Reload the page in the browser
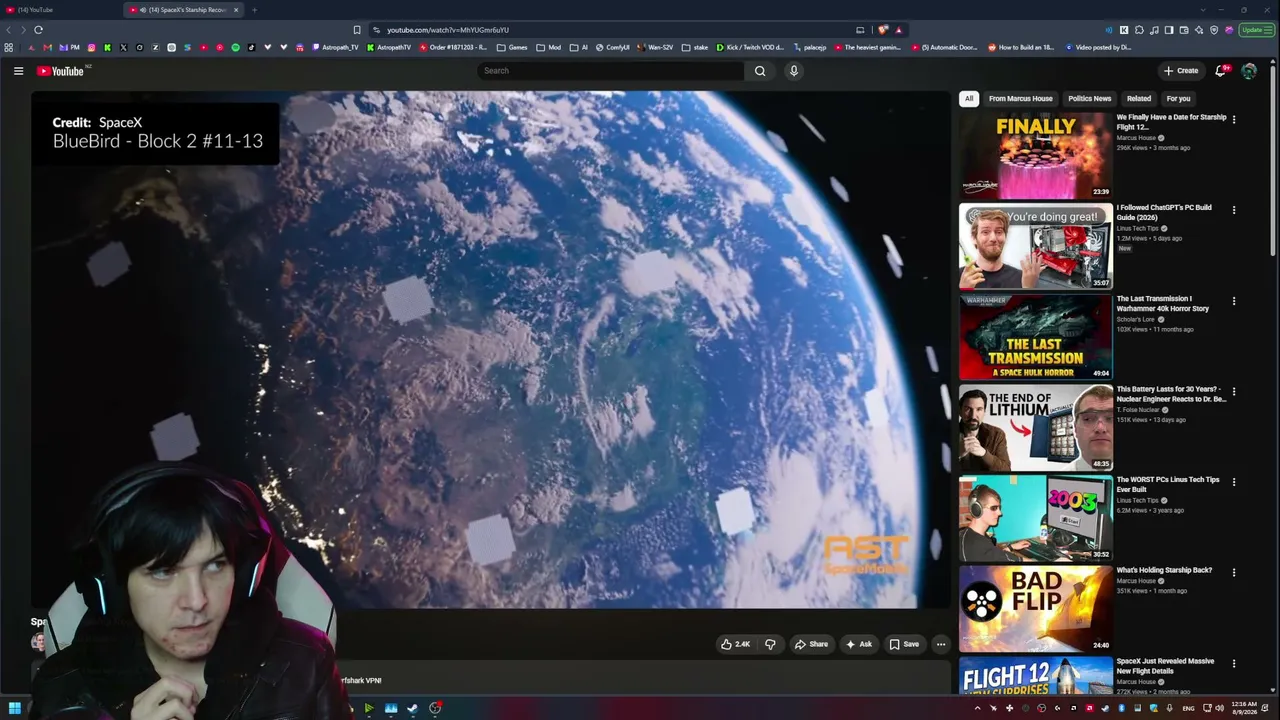 (x=38, y=30)
